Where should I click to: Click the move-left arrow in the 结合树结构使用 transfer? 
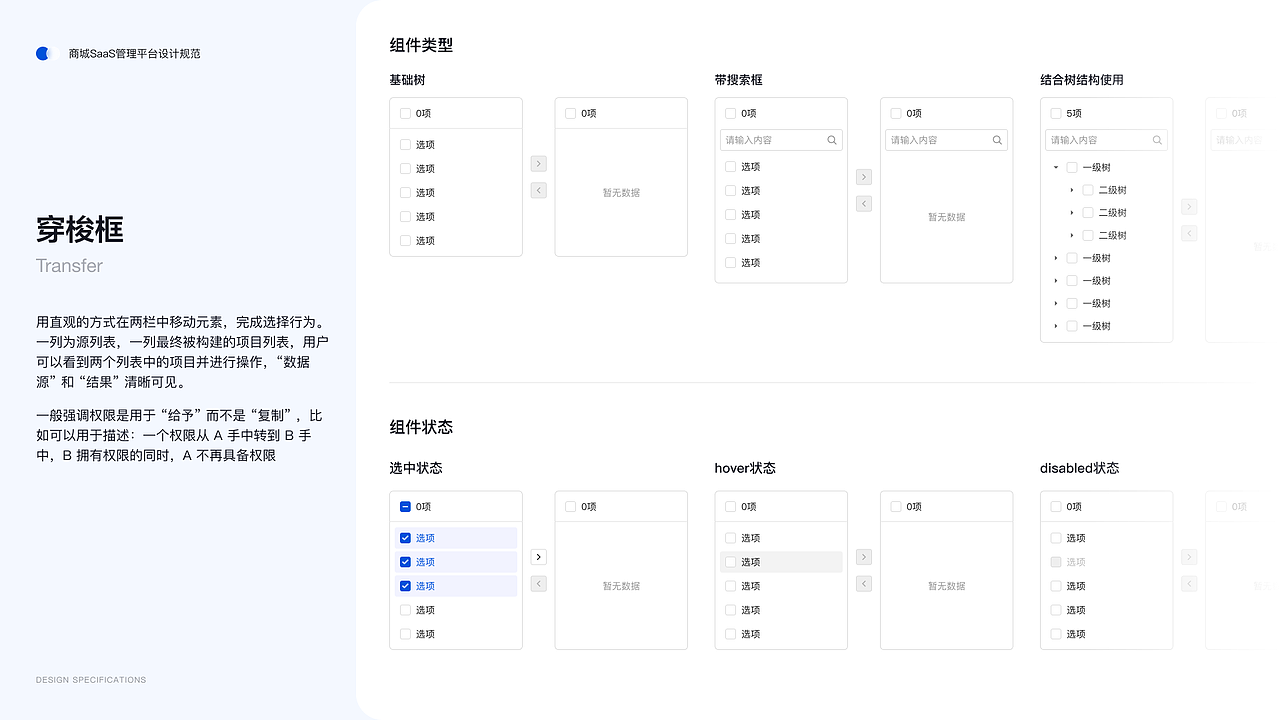point(1189,234)
